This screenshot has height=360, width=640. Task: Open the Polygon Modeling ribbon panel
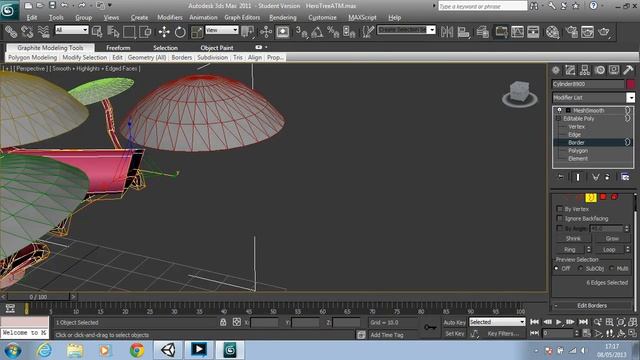pos(33,58)
